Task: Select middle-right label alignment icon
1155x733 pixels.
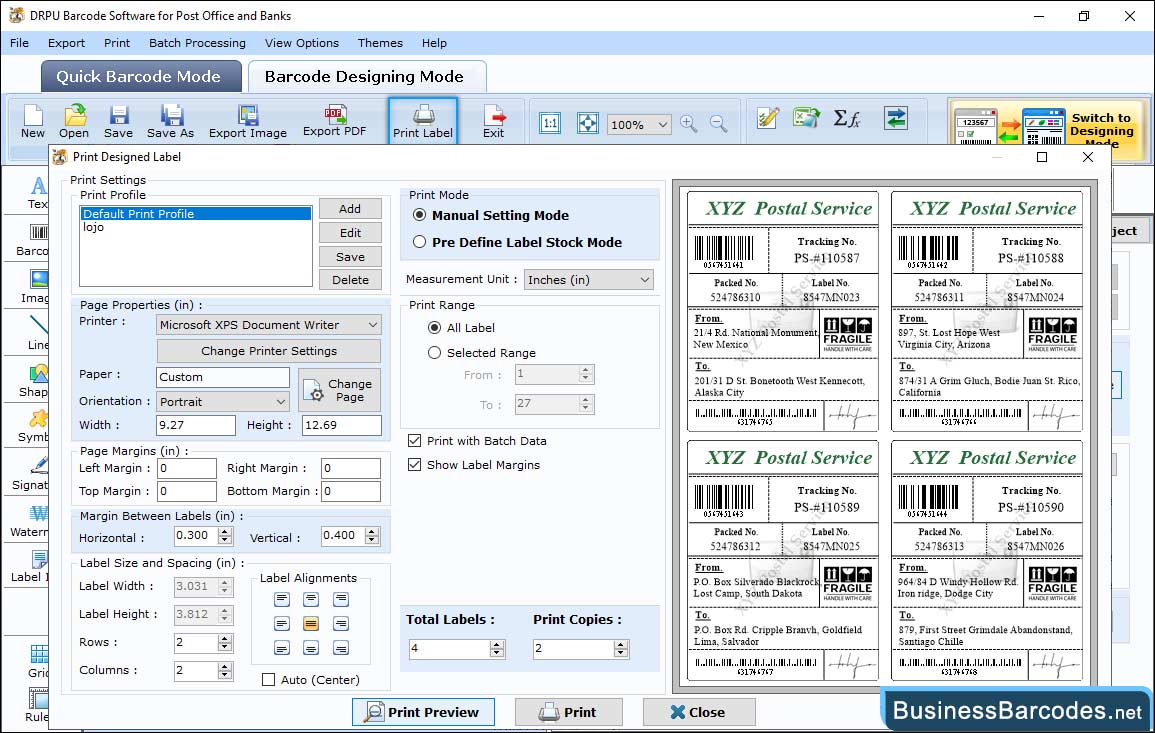Action: point(340,624)
